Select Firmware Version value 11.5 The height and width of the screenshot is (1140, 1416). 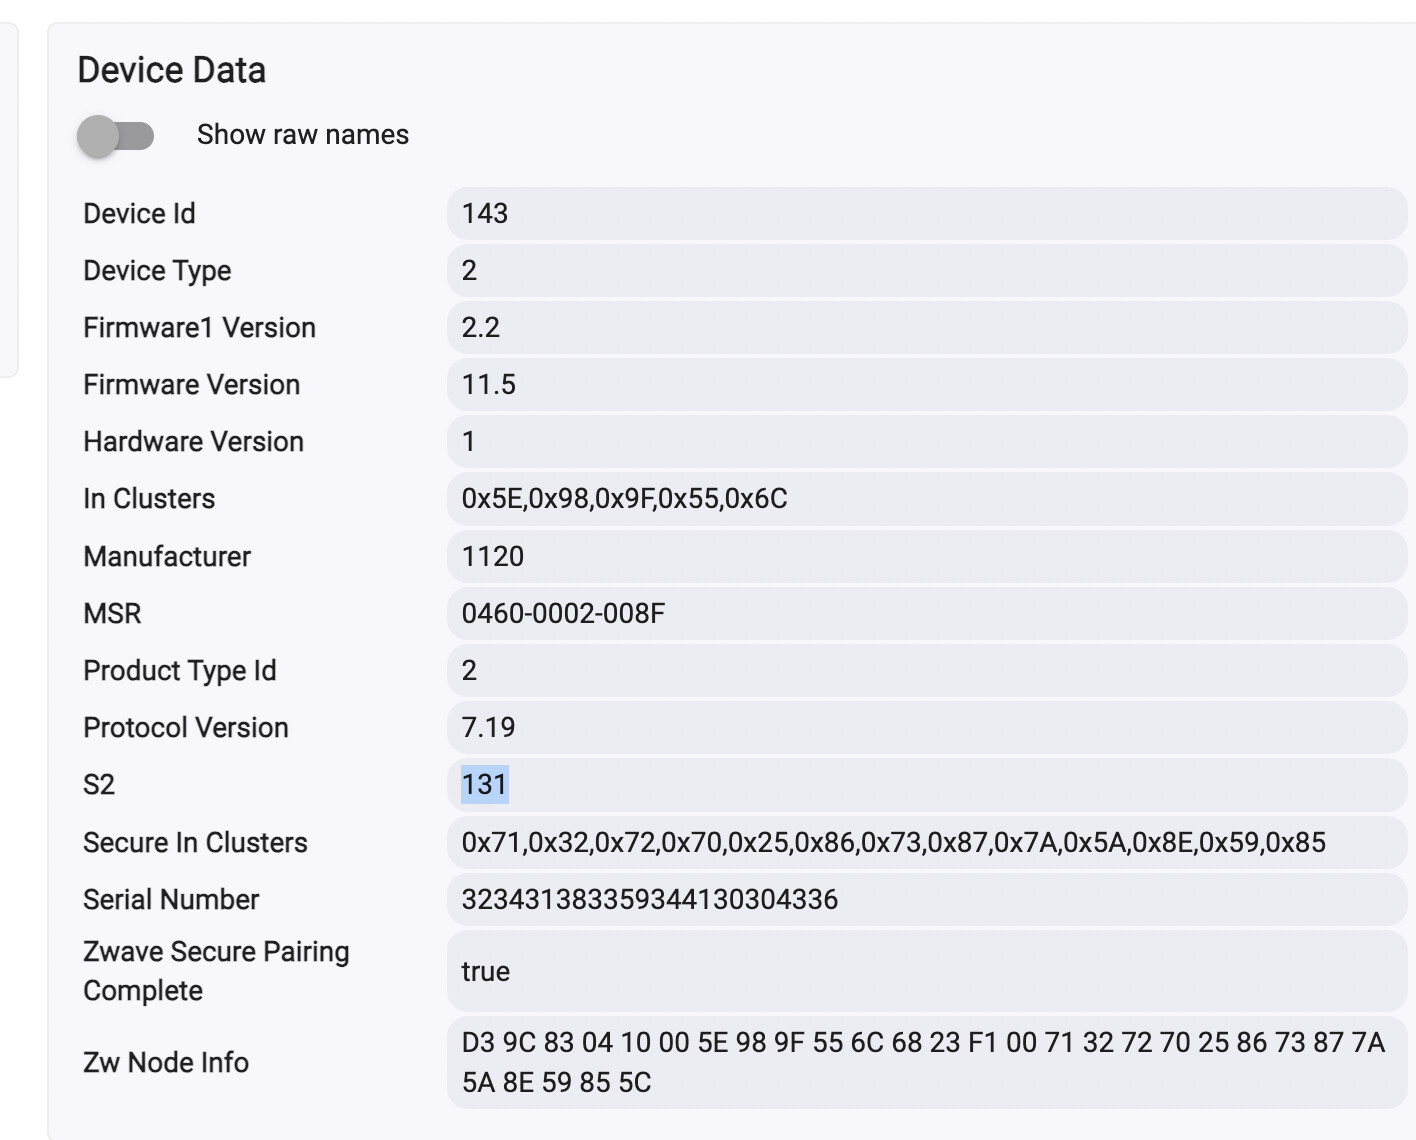pos(489,384)
